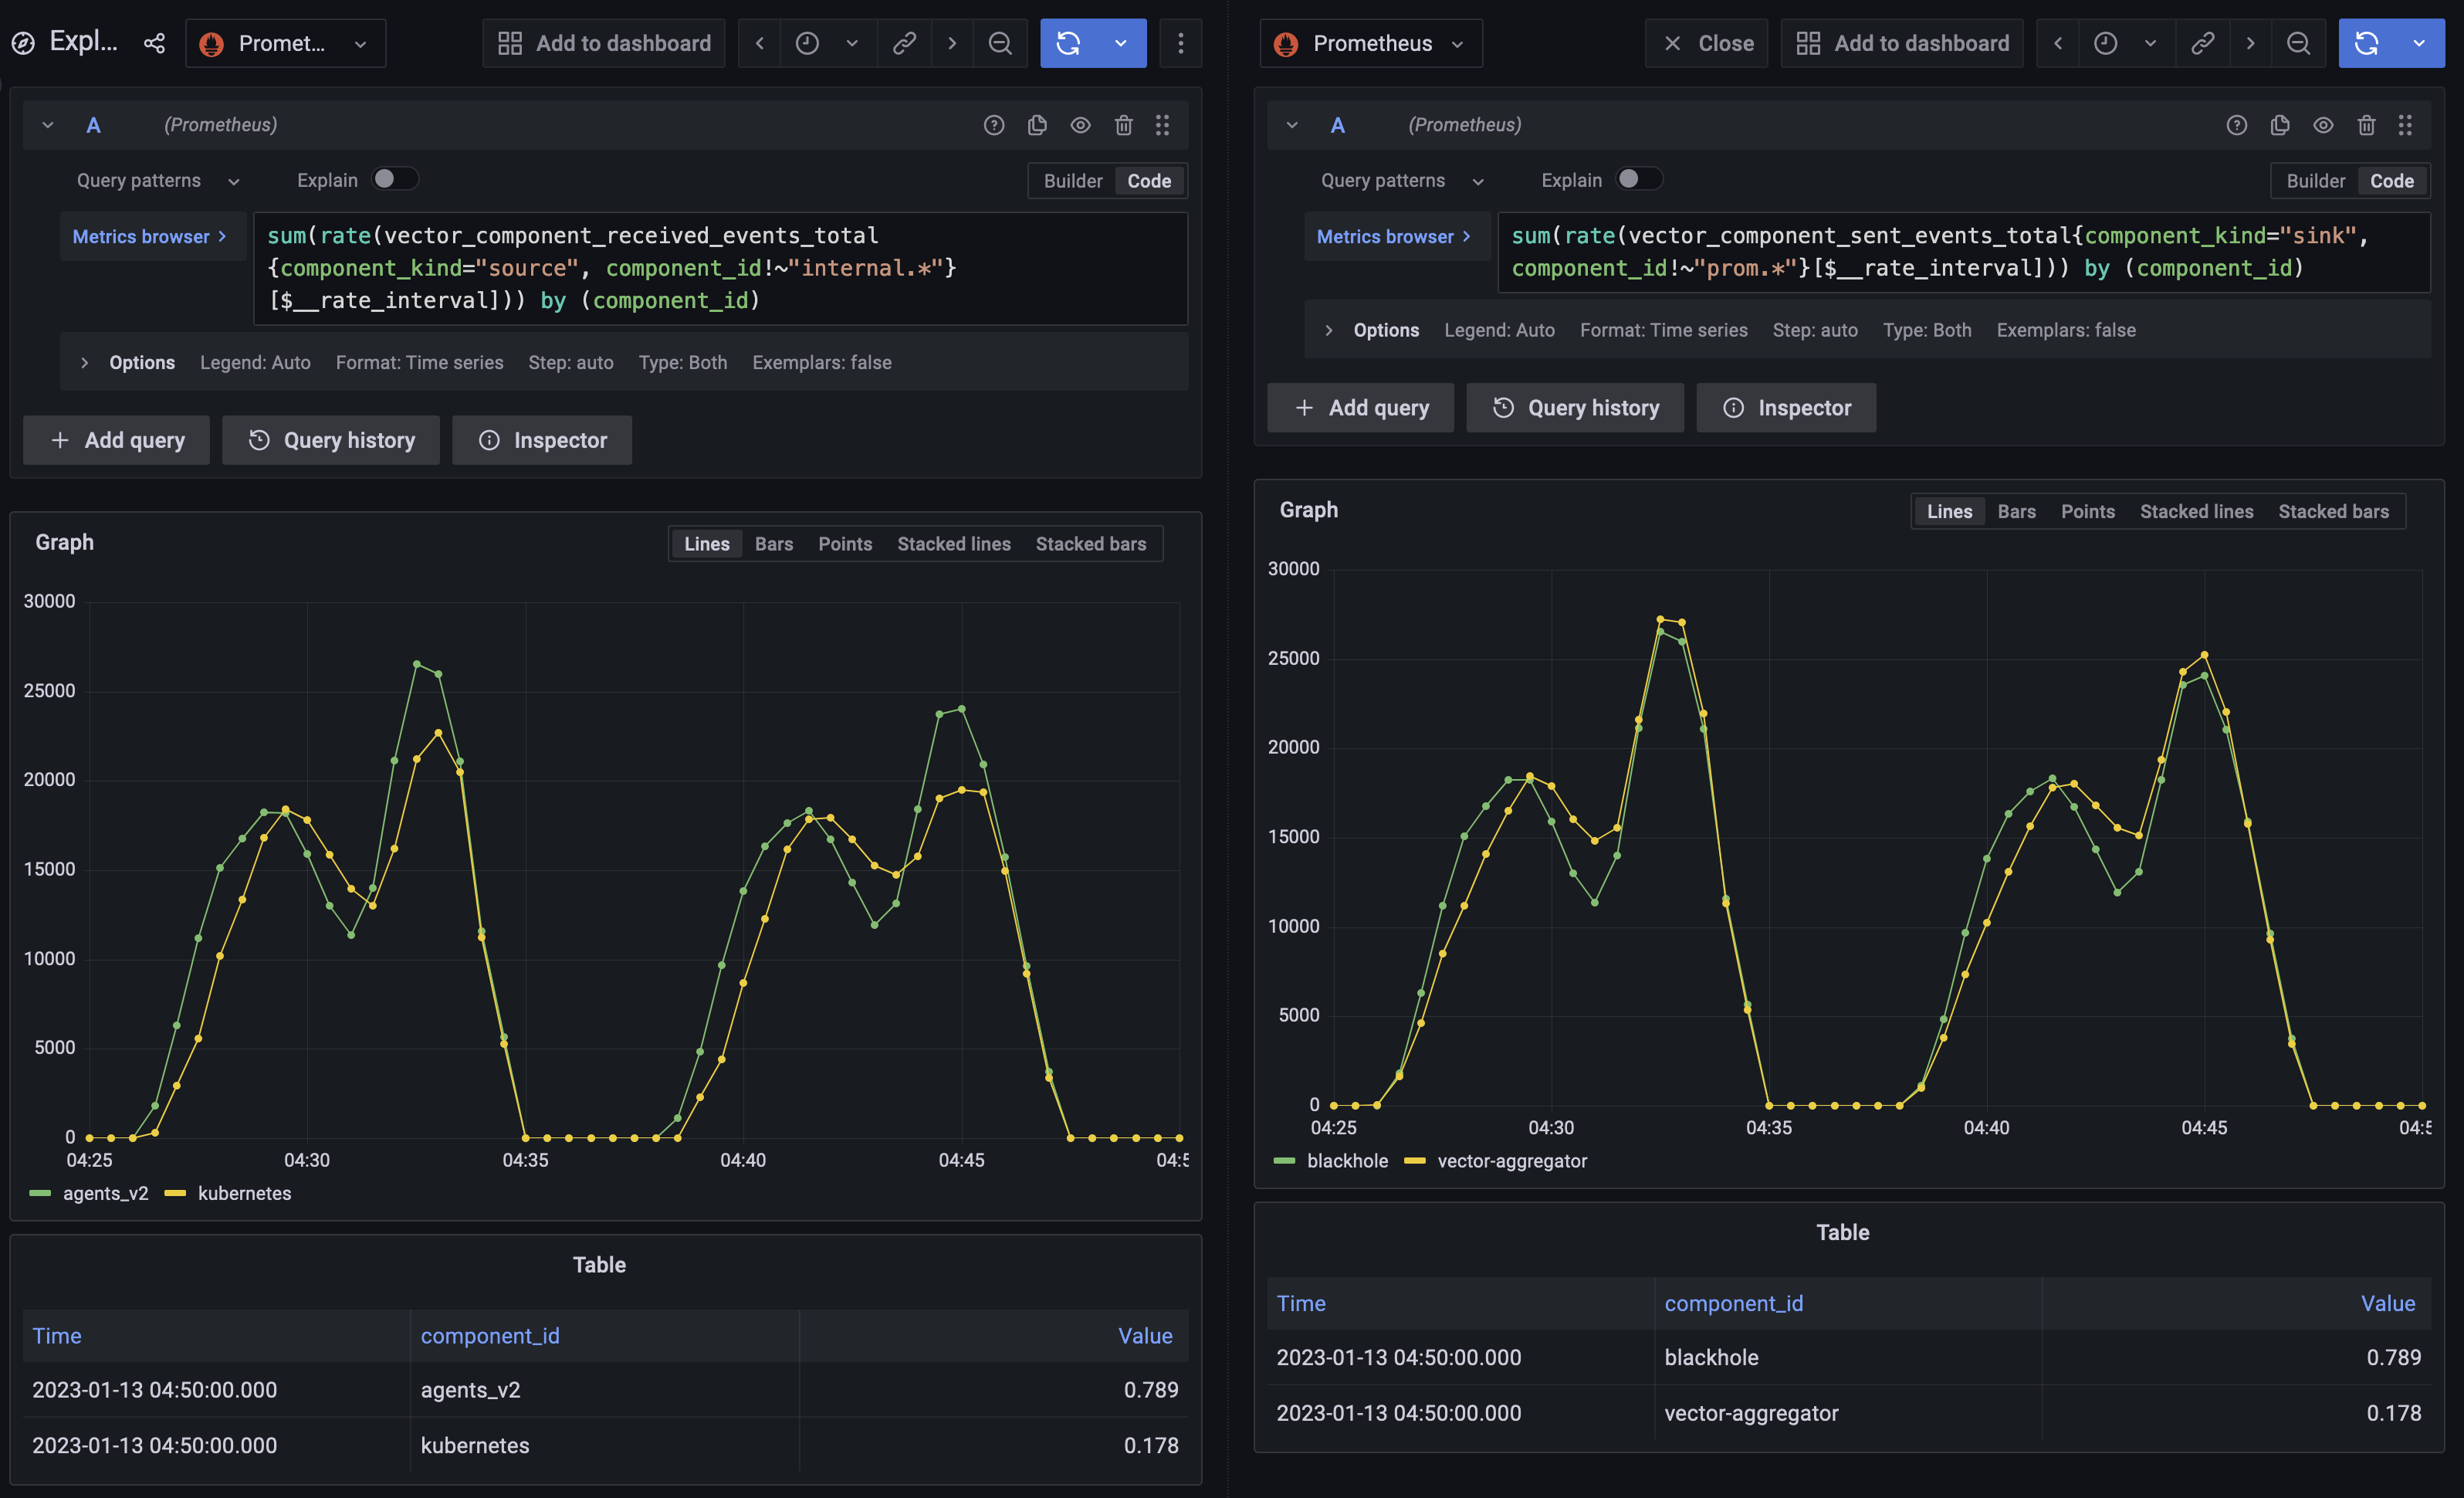Viewport: 2464px width, 1498px height.
Task: Duplicate query A using the copy icon
Action: pos(1037,124)
